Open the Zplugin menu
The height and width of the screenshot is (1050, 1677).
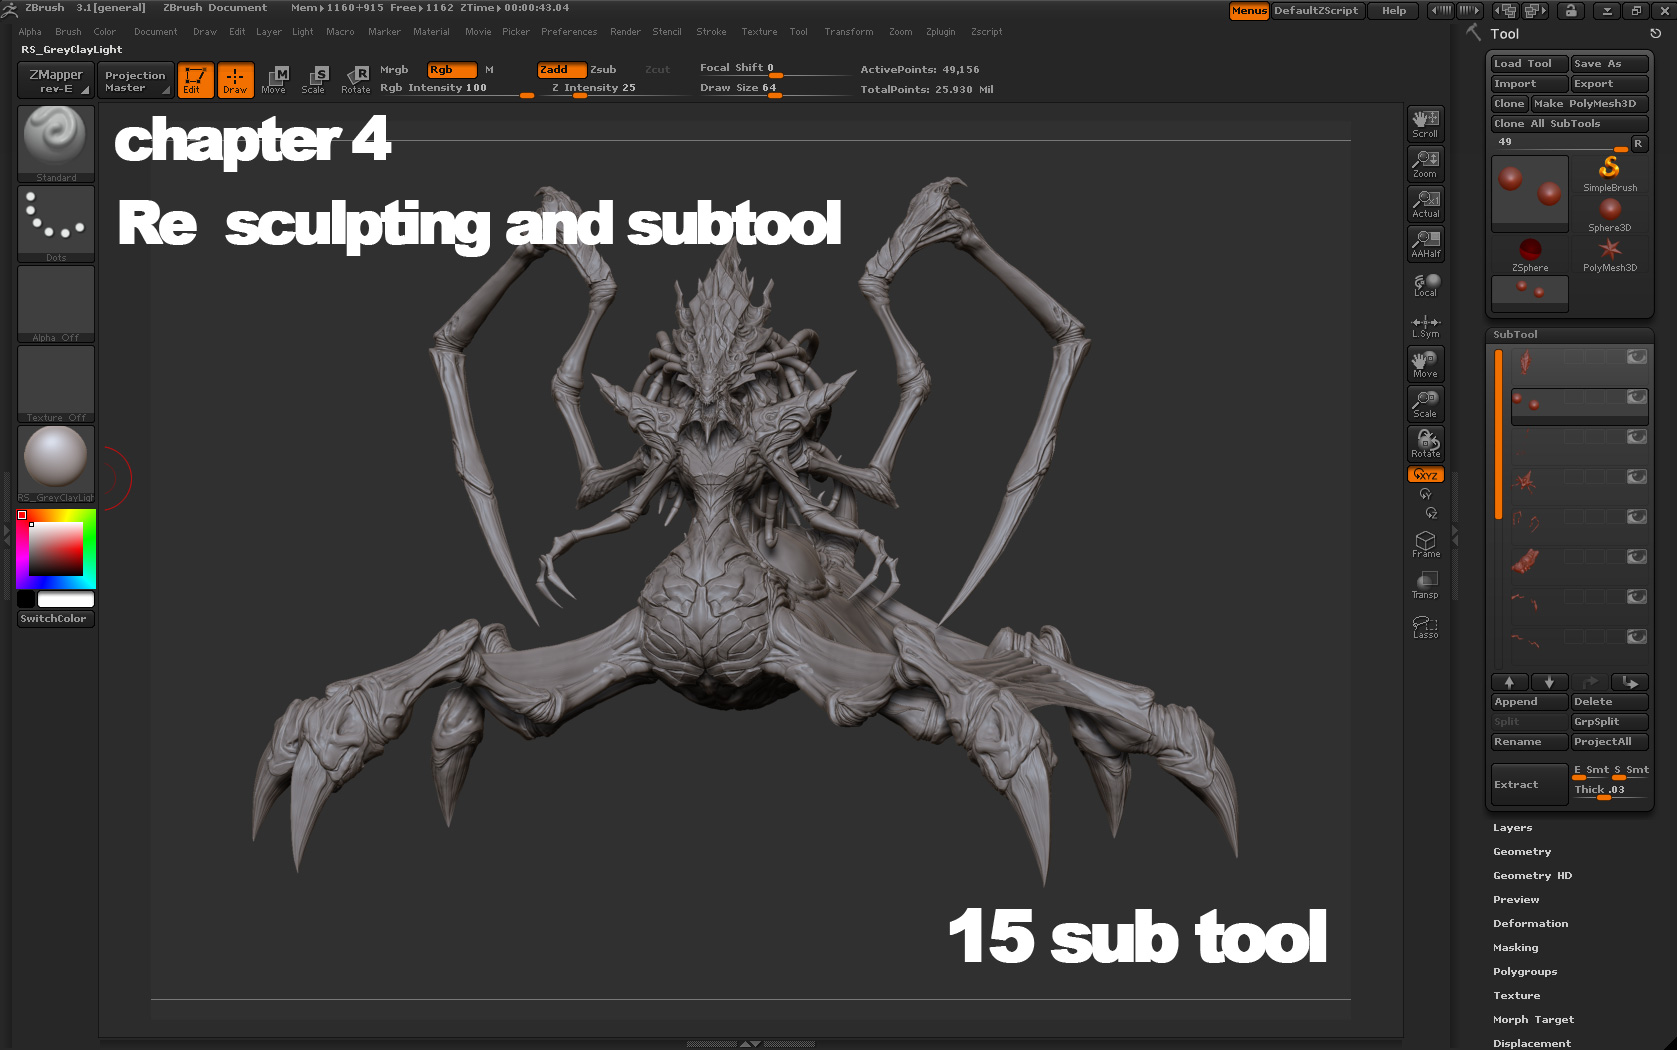(x=940, y=32)
